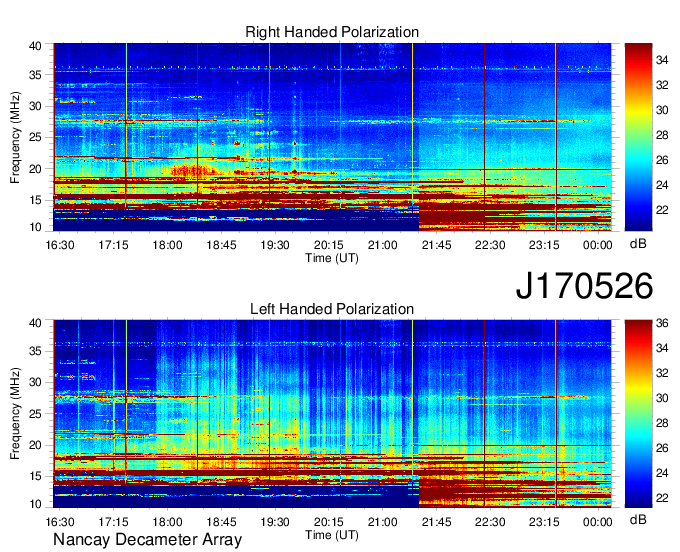Click Time (UT) label under Left Handed plot
The image size is (680, 552).
pyautogui.click(x=332, y=535)
